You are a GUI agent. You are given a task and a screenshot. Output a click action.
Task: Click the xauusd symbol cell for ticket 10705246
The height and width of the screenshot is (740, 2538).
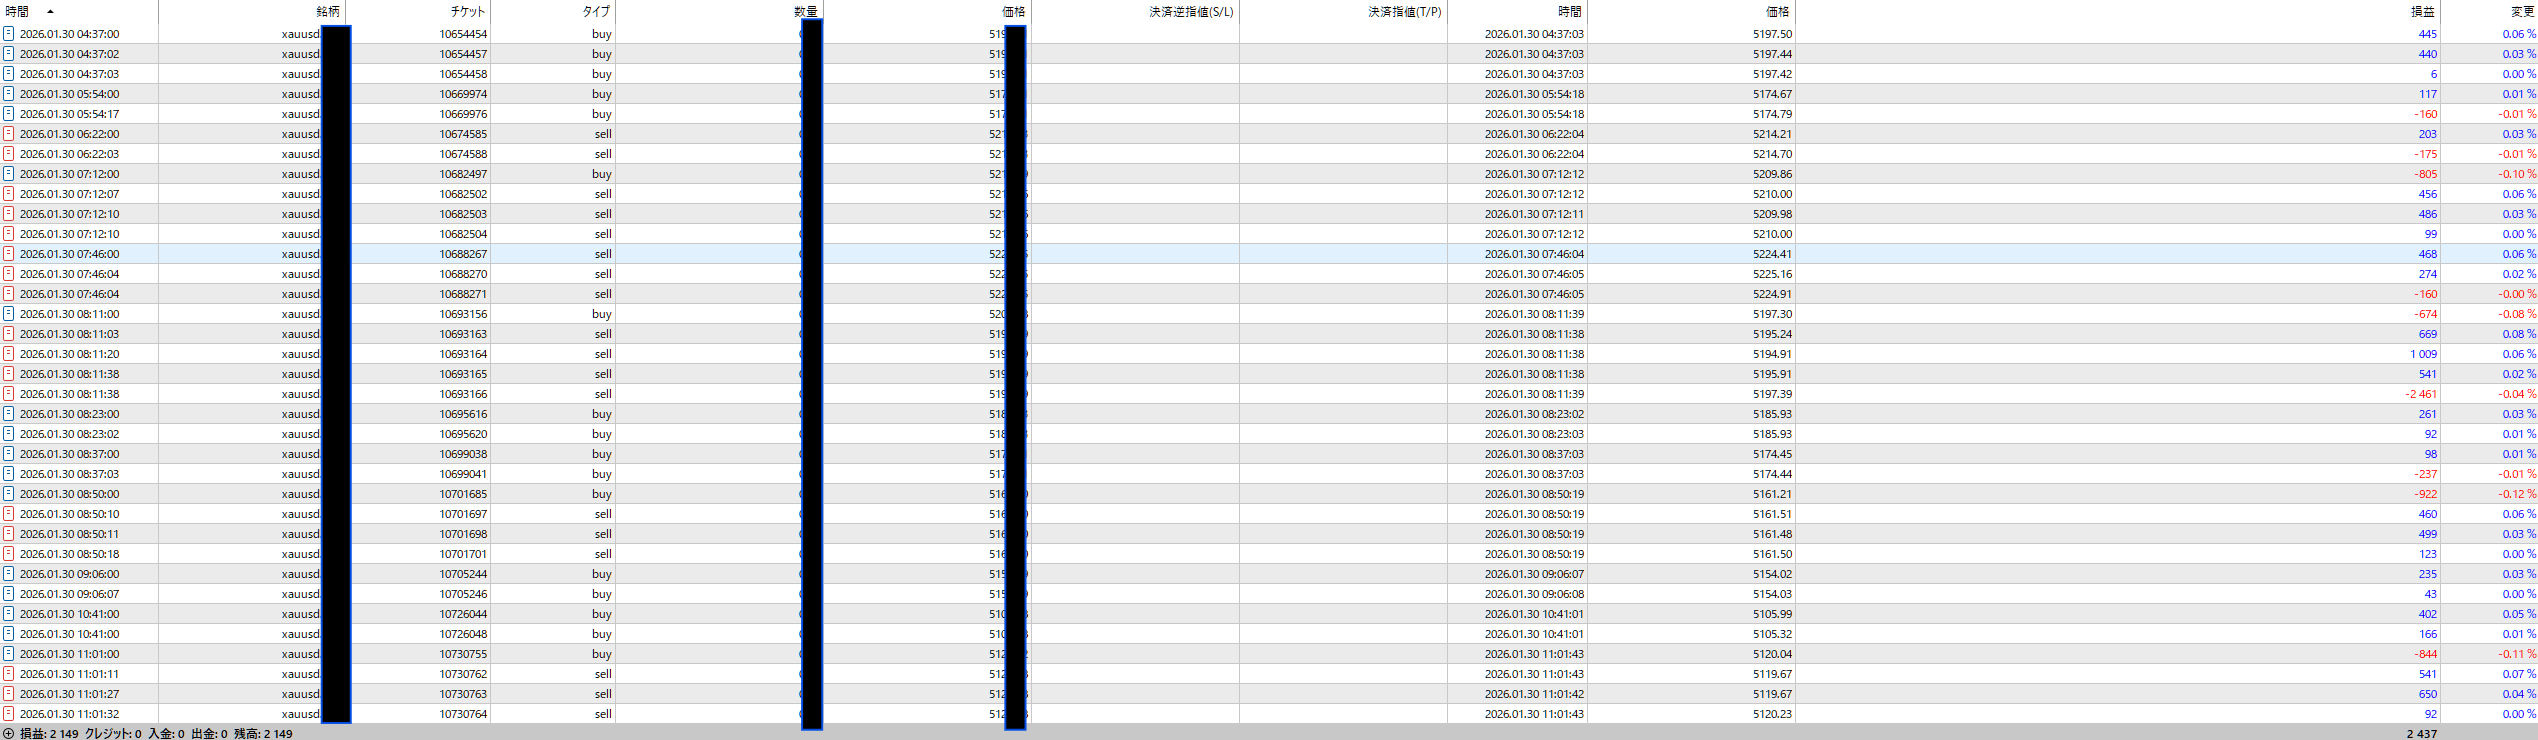[300, 594]
